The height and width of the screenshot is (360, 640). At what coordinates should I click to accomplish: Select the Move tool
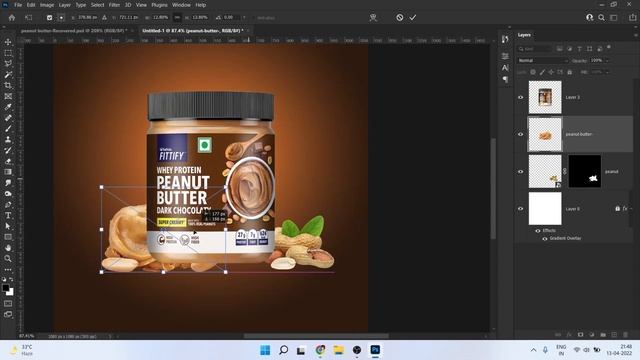click(x=8, y=42)
